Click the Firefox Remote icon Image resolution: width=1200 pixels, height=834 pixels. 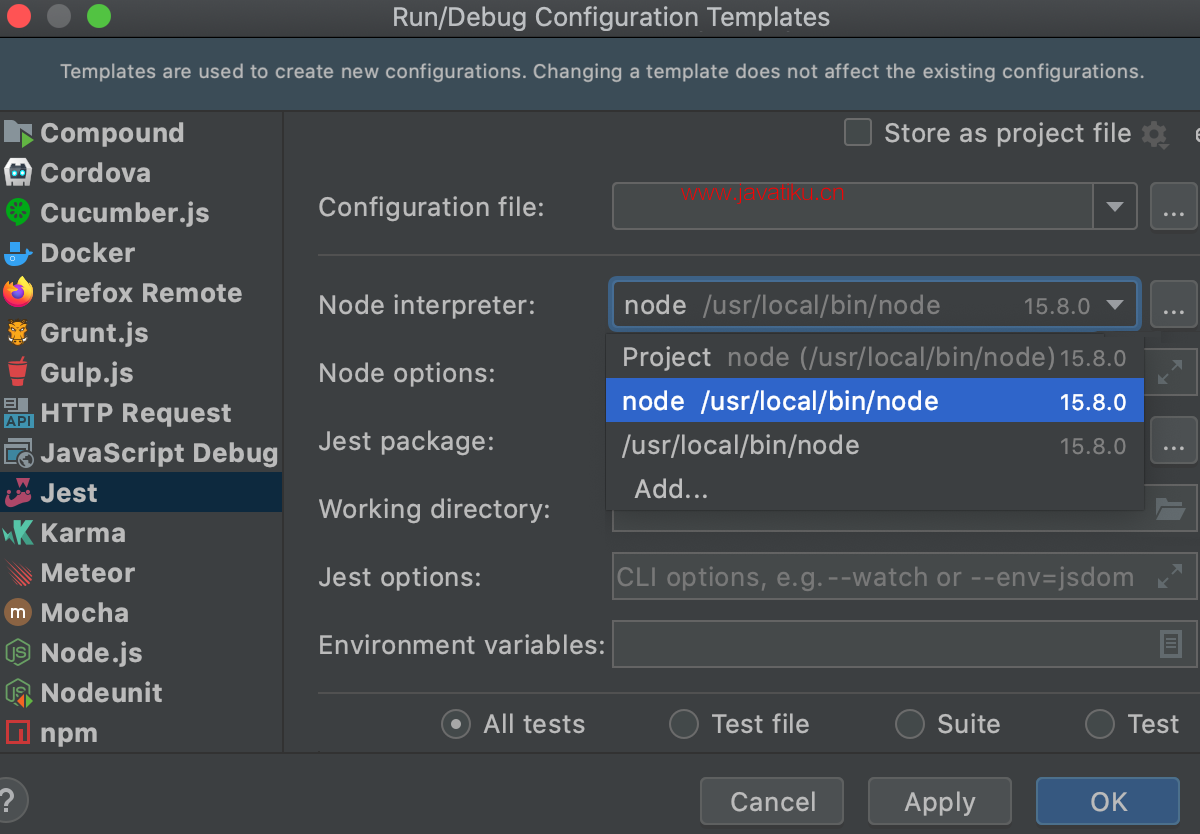pyautogui.click(x=18, y=293)
